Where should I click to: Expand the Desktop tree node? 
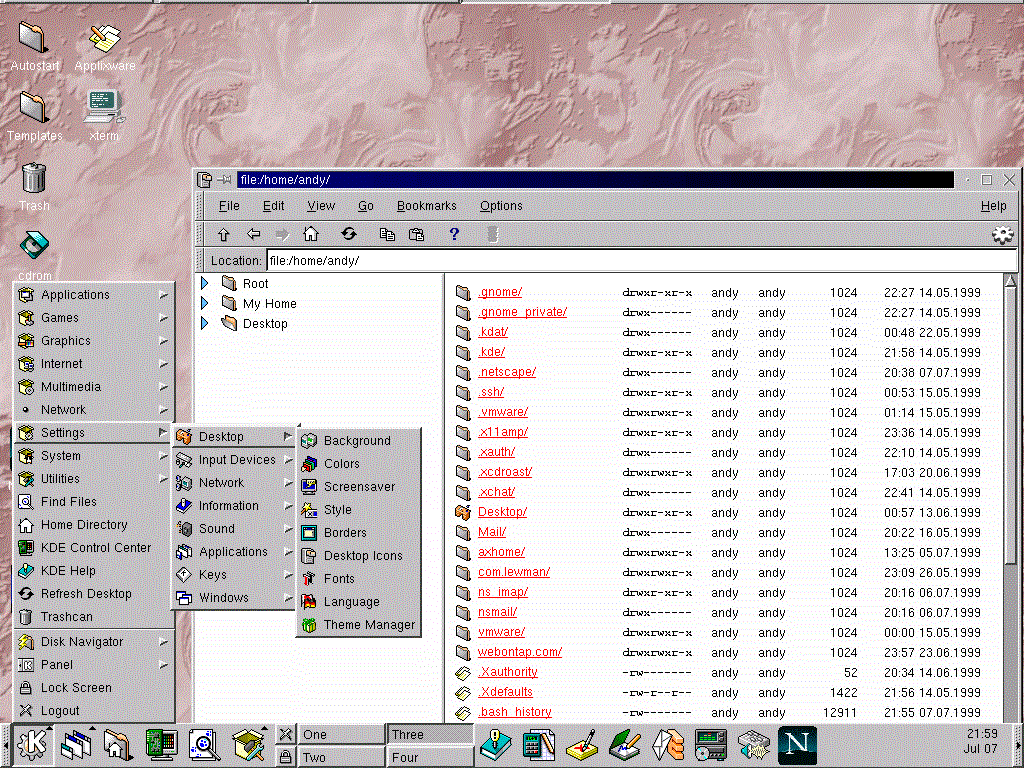(x=205, y=324)
